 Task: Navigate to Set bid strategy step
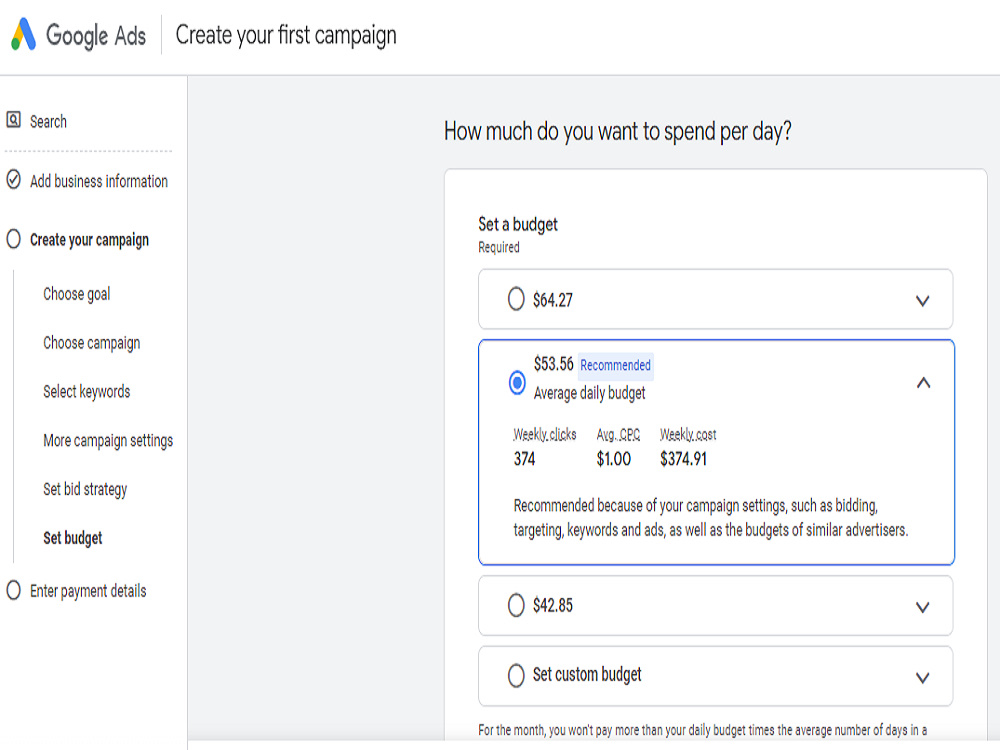pyautogui.click(x=85, y=489)
